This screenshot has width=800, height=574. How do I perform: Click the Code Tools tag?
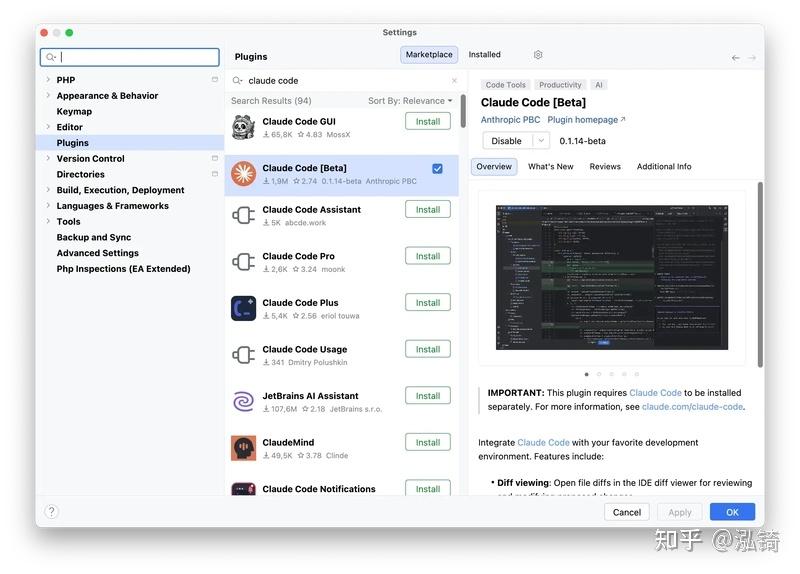tap(505, 85)
